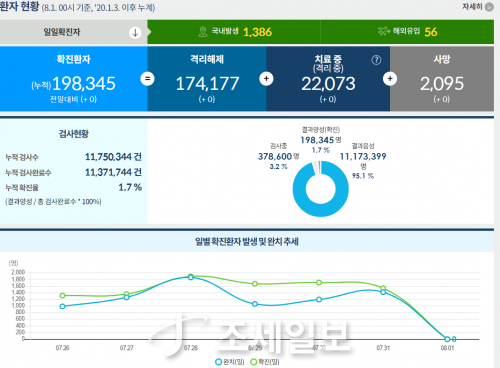Open the 자세히 details link
The image size is (500, 368).
(472, 7)
